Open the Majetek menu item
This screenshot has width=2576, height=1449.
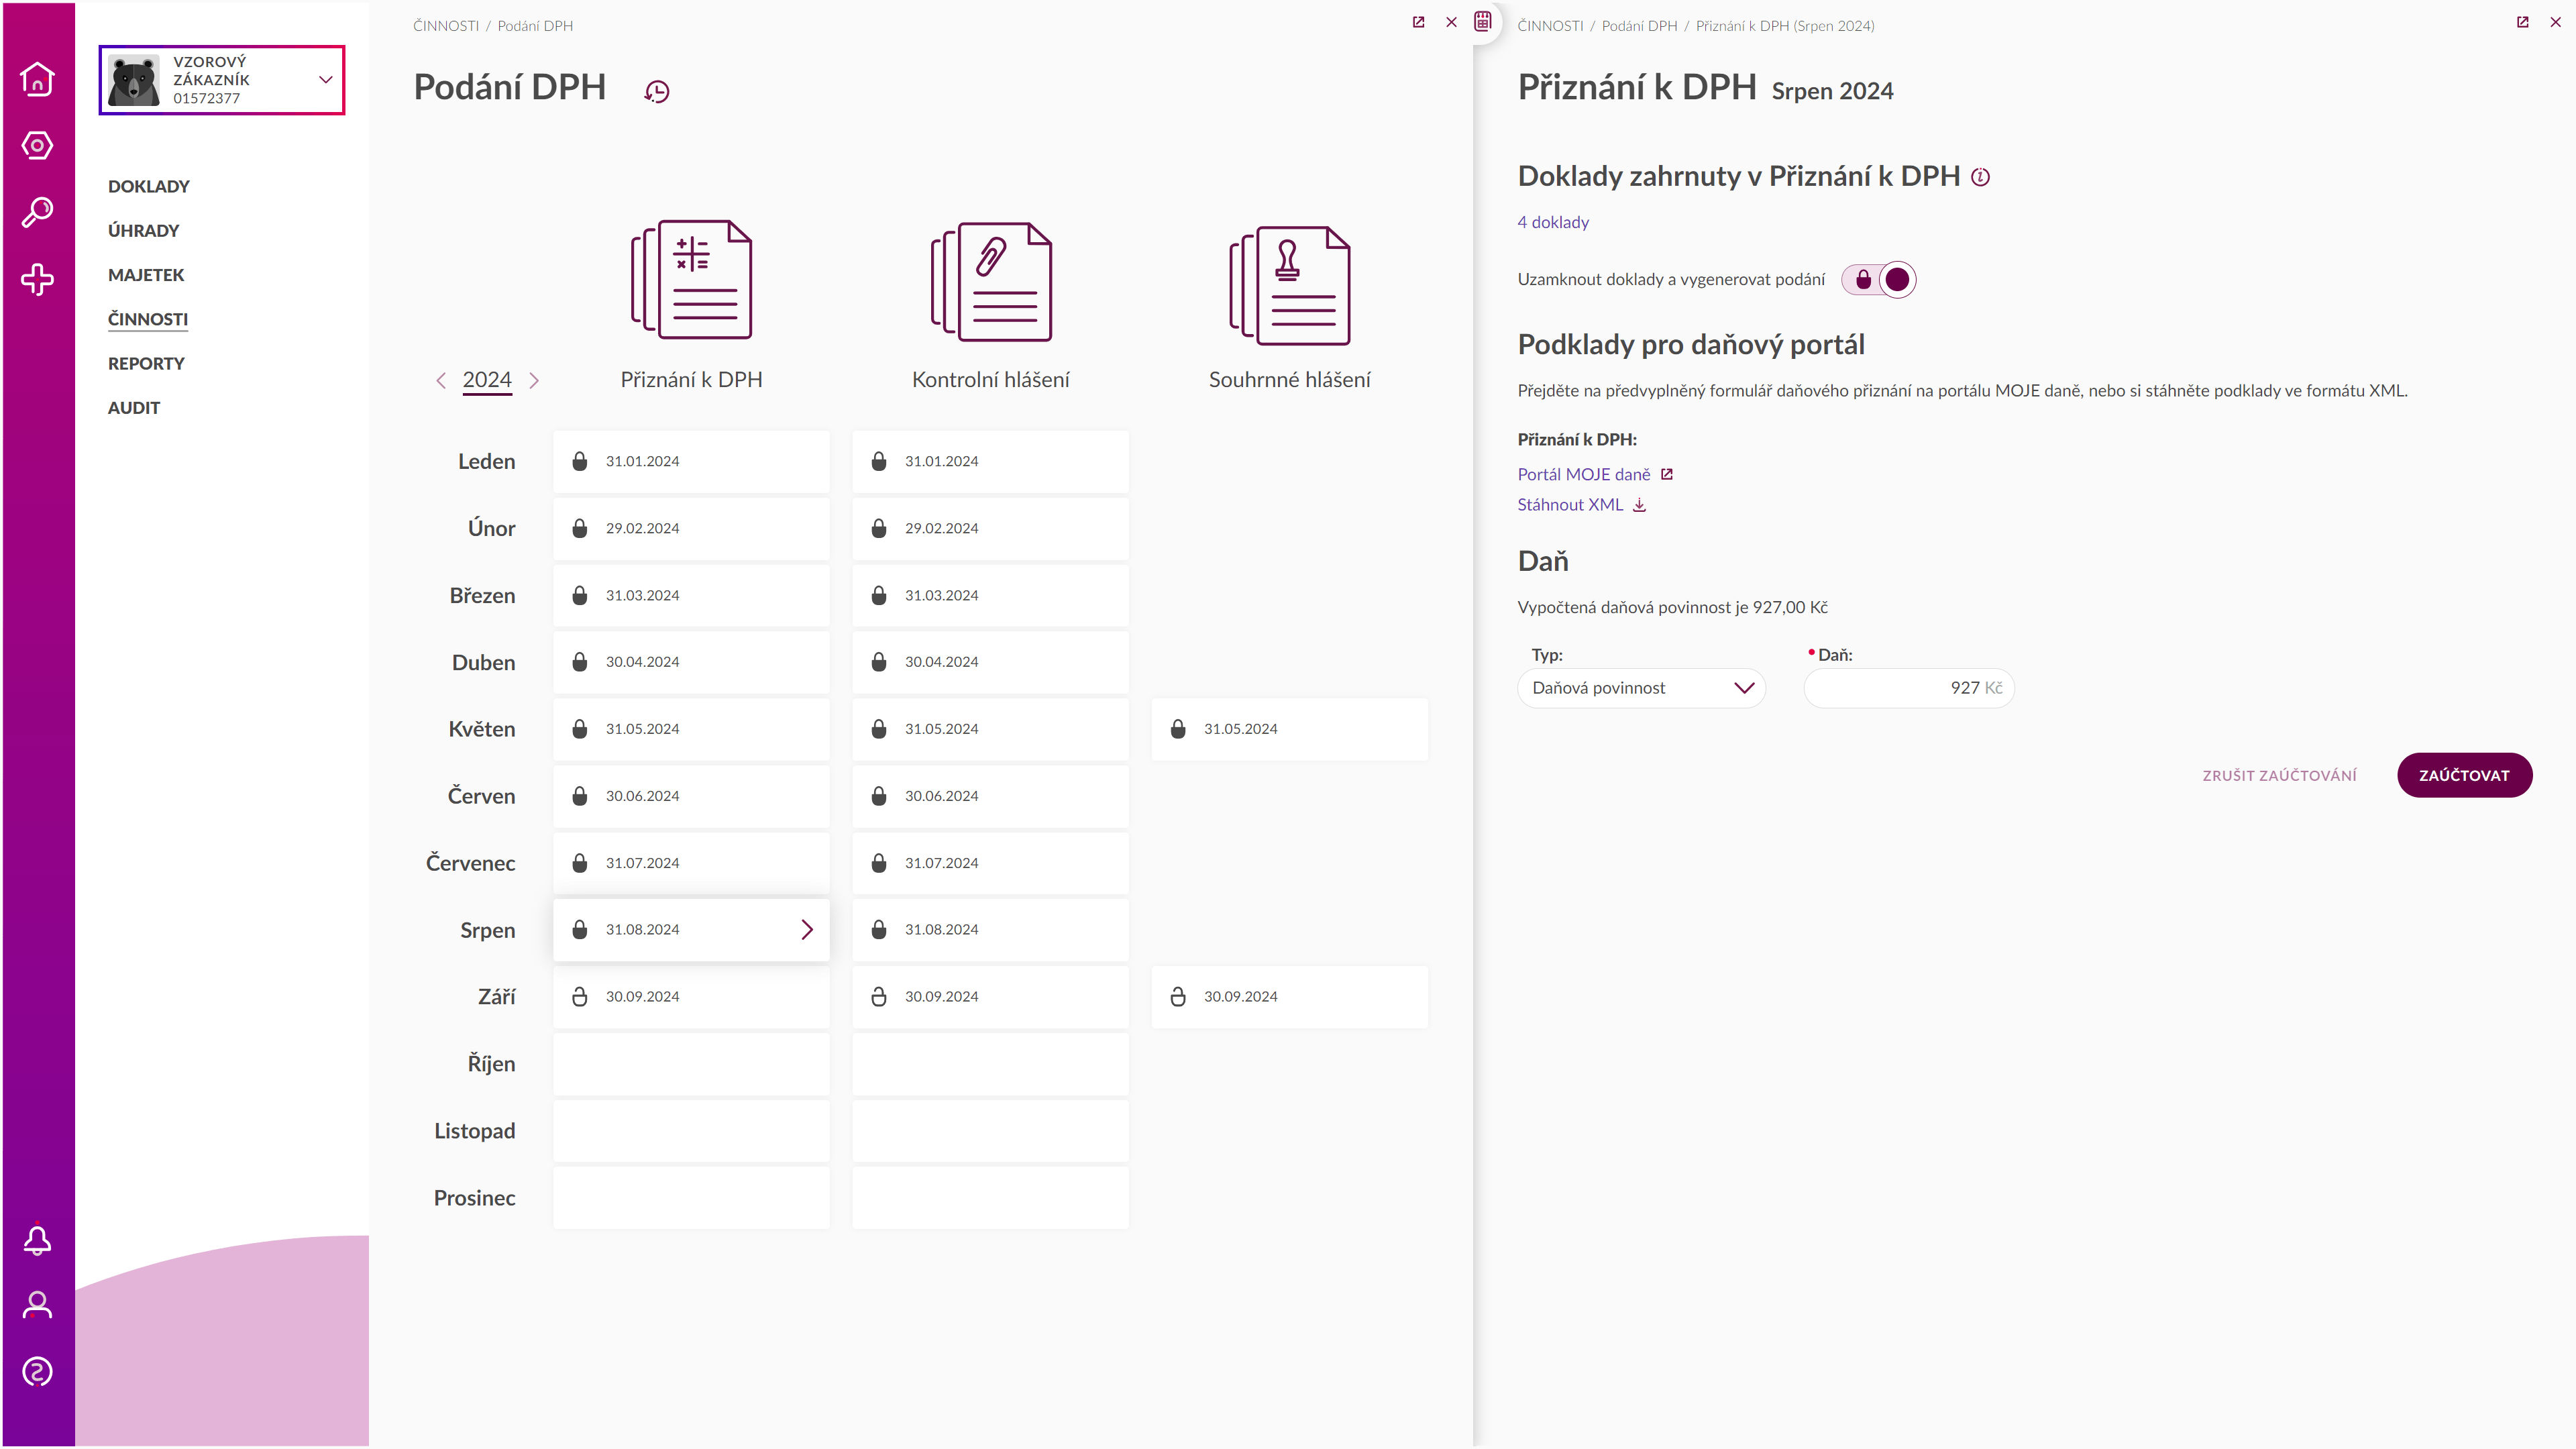pos(146,275)
